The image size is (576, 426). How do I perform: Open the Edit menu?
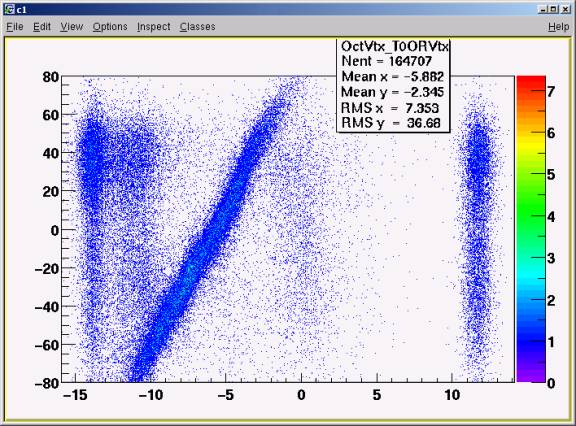[x=42, y=26]
